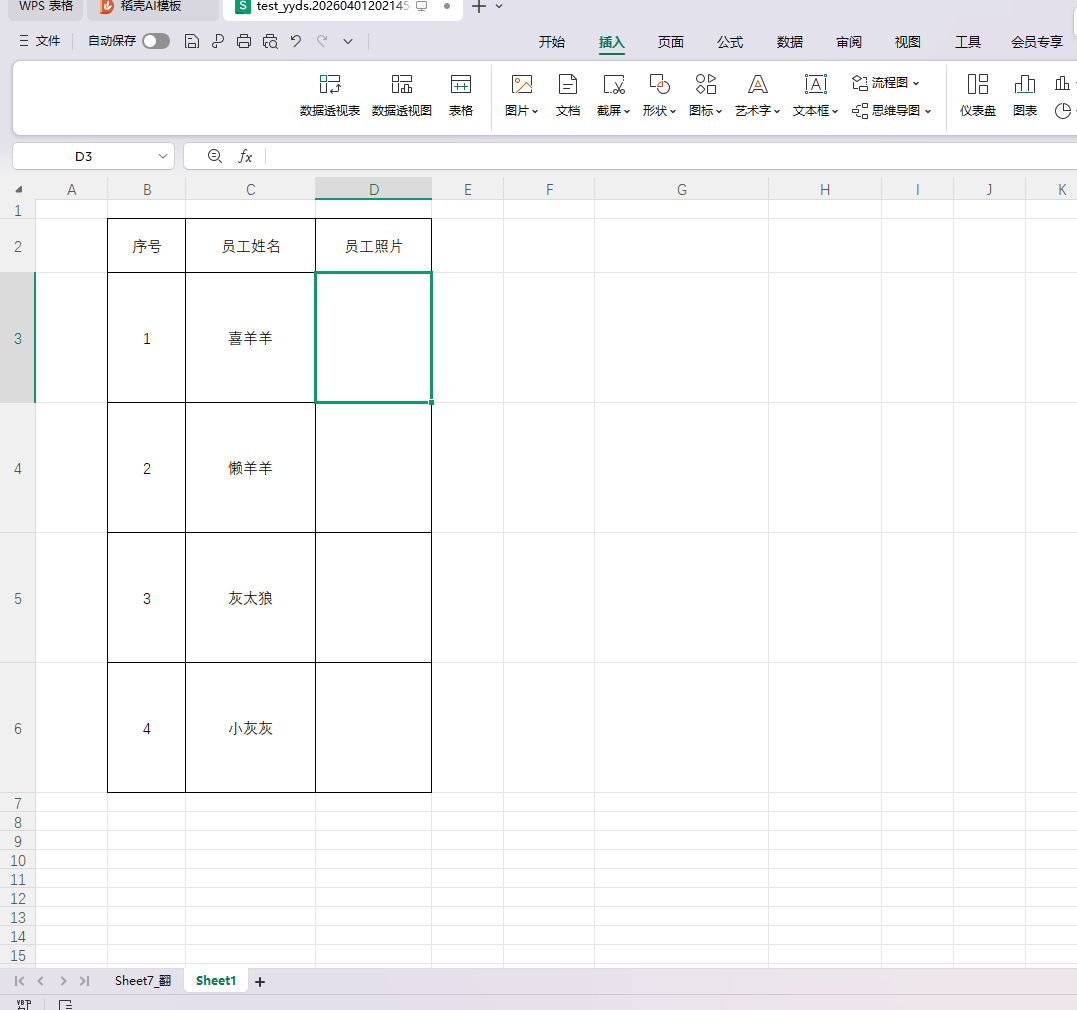
Task: Switch to the Sheet1 sheet tab
Action: (x=216, y=981)
